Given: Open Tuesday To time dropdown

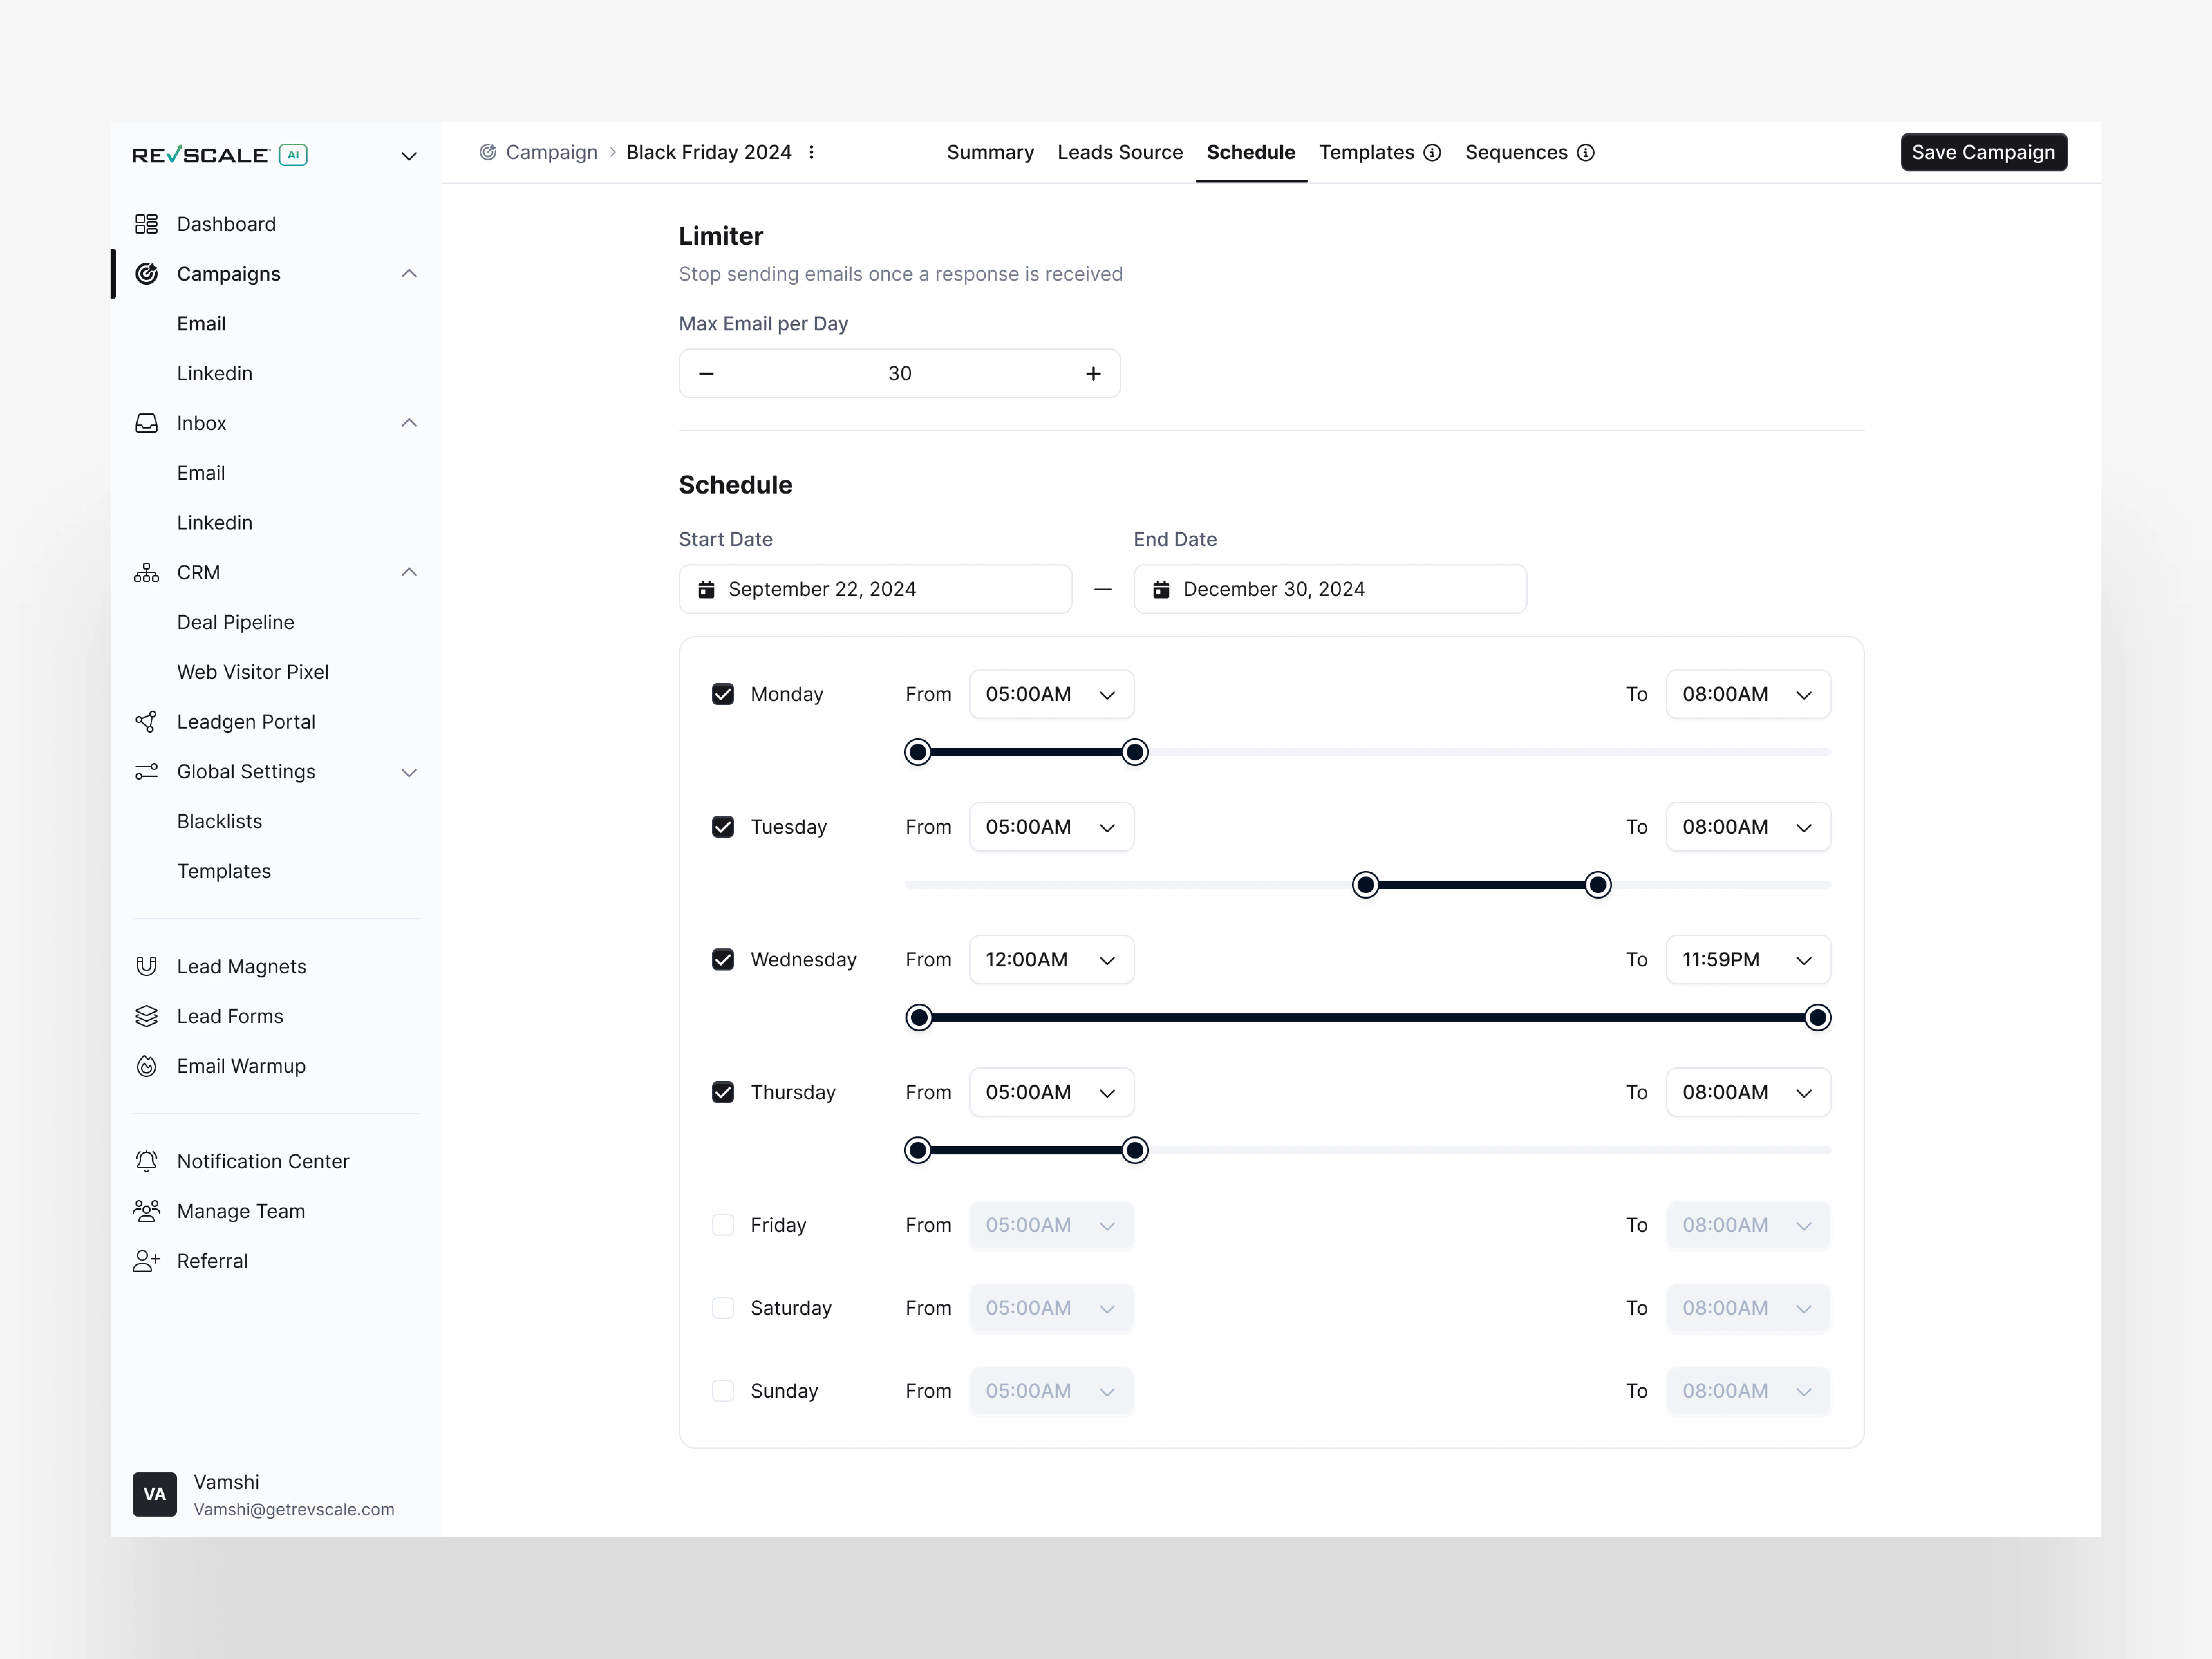Looking at the screenshot, I should click(1748, 827).
